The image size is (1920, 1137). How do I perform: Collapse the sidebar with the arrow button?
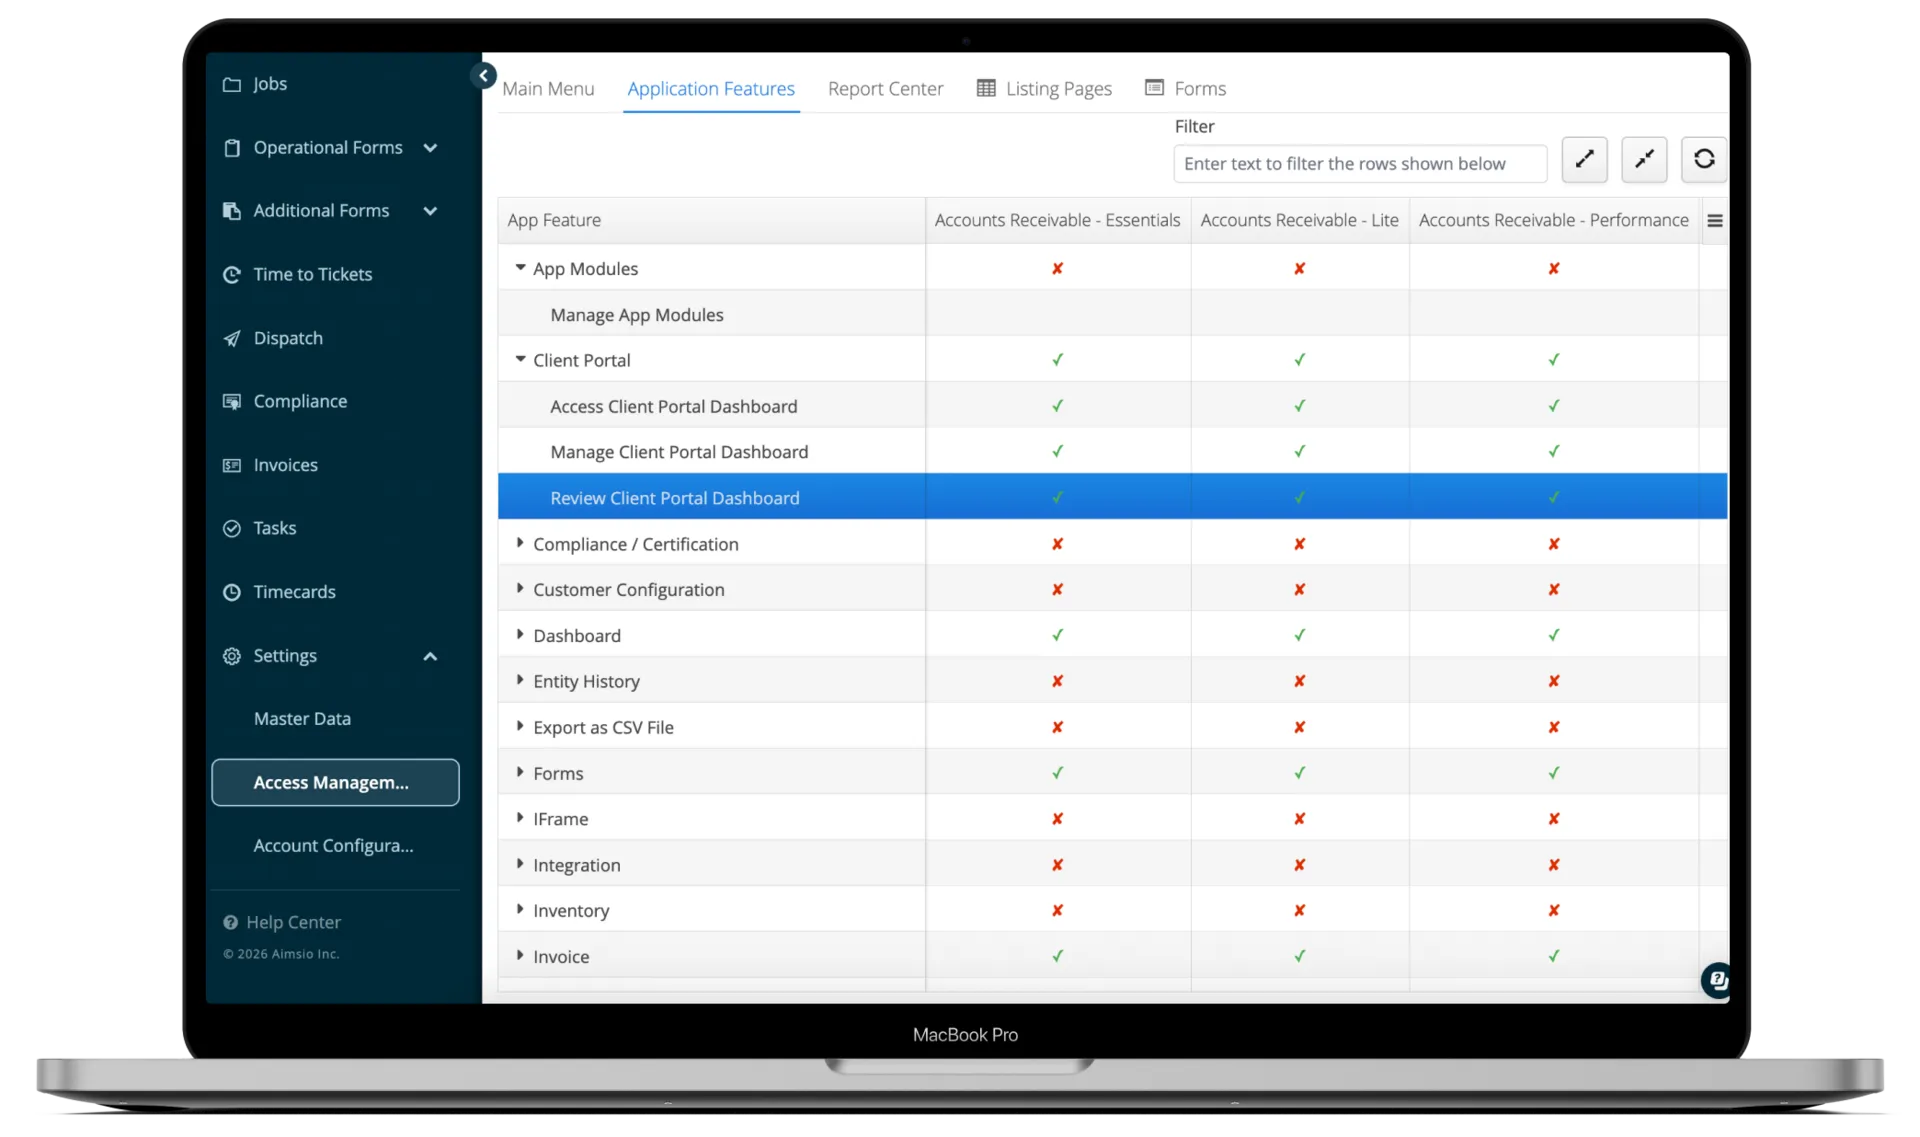click(x=484, y=75)
